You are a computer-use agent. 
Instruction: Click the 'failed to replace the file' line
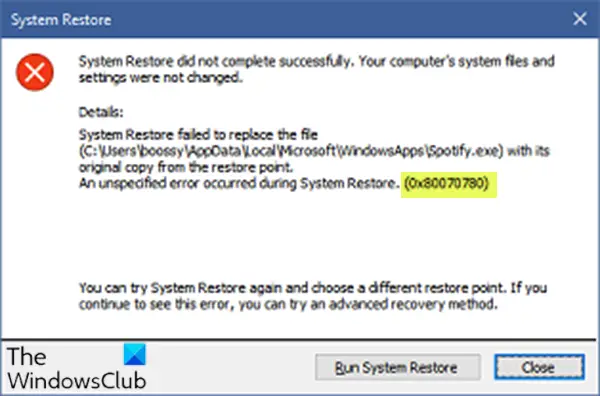(x=198, y=135)
